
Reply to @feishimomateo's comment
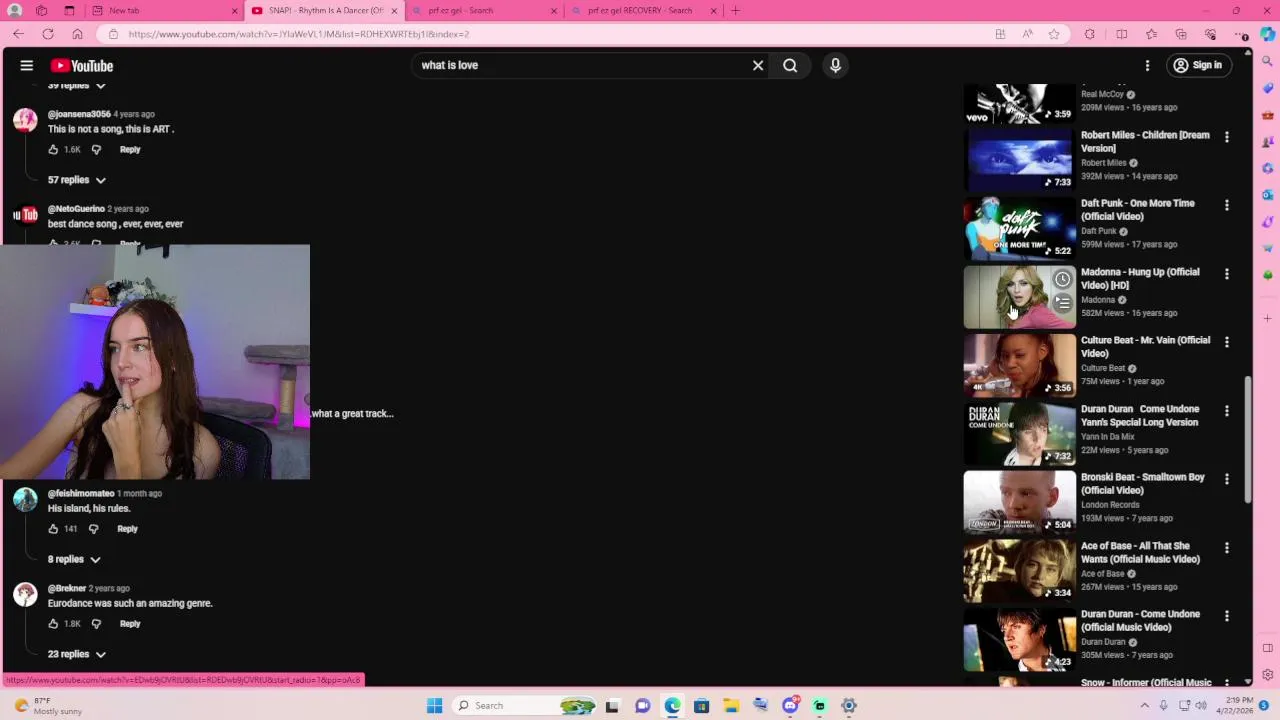(127, 529)
